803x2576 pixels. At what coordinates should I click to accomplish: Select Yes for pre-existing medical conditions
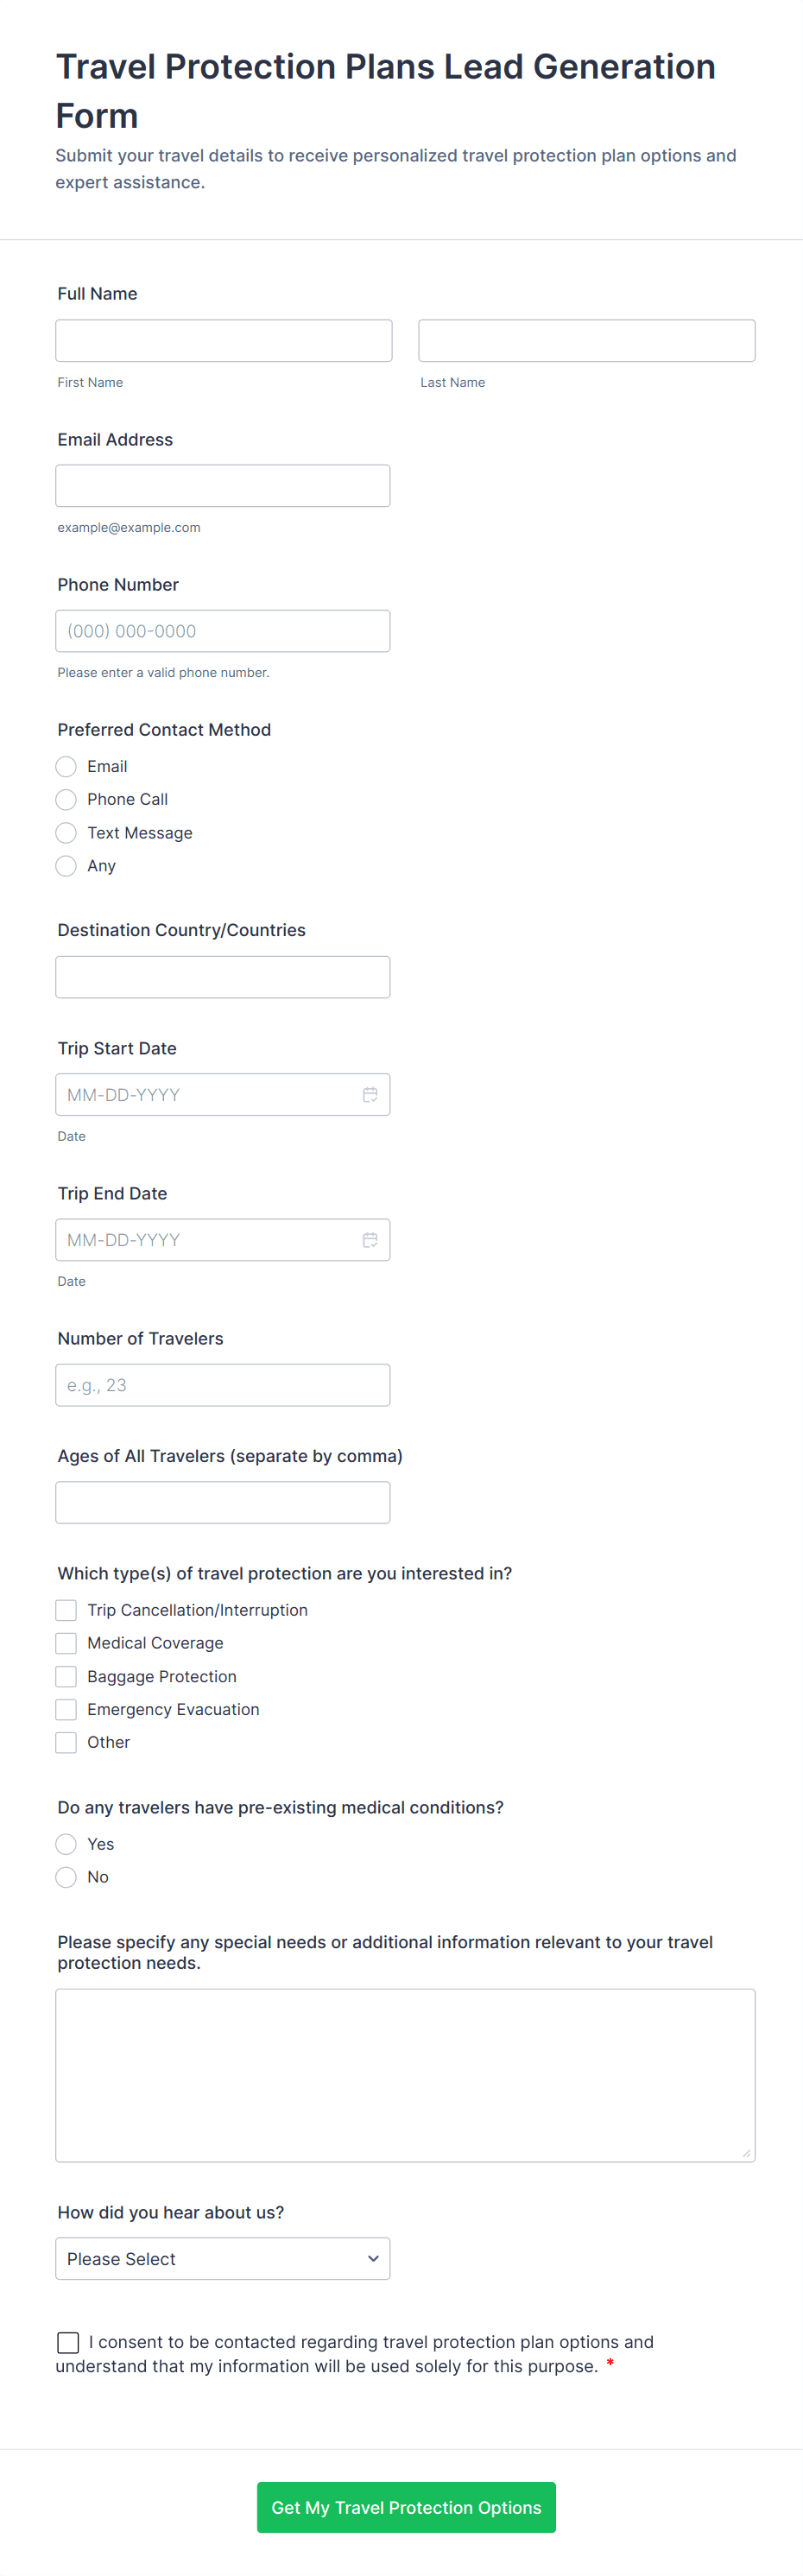point(66,1844)
